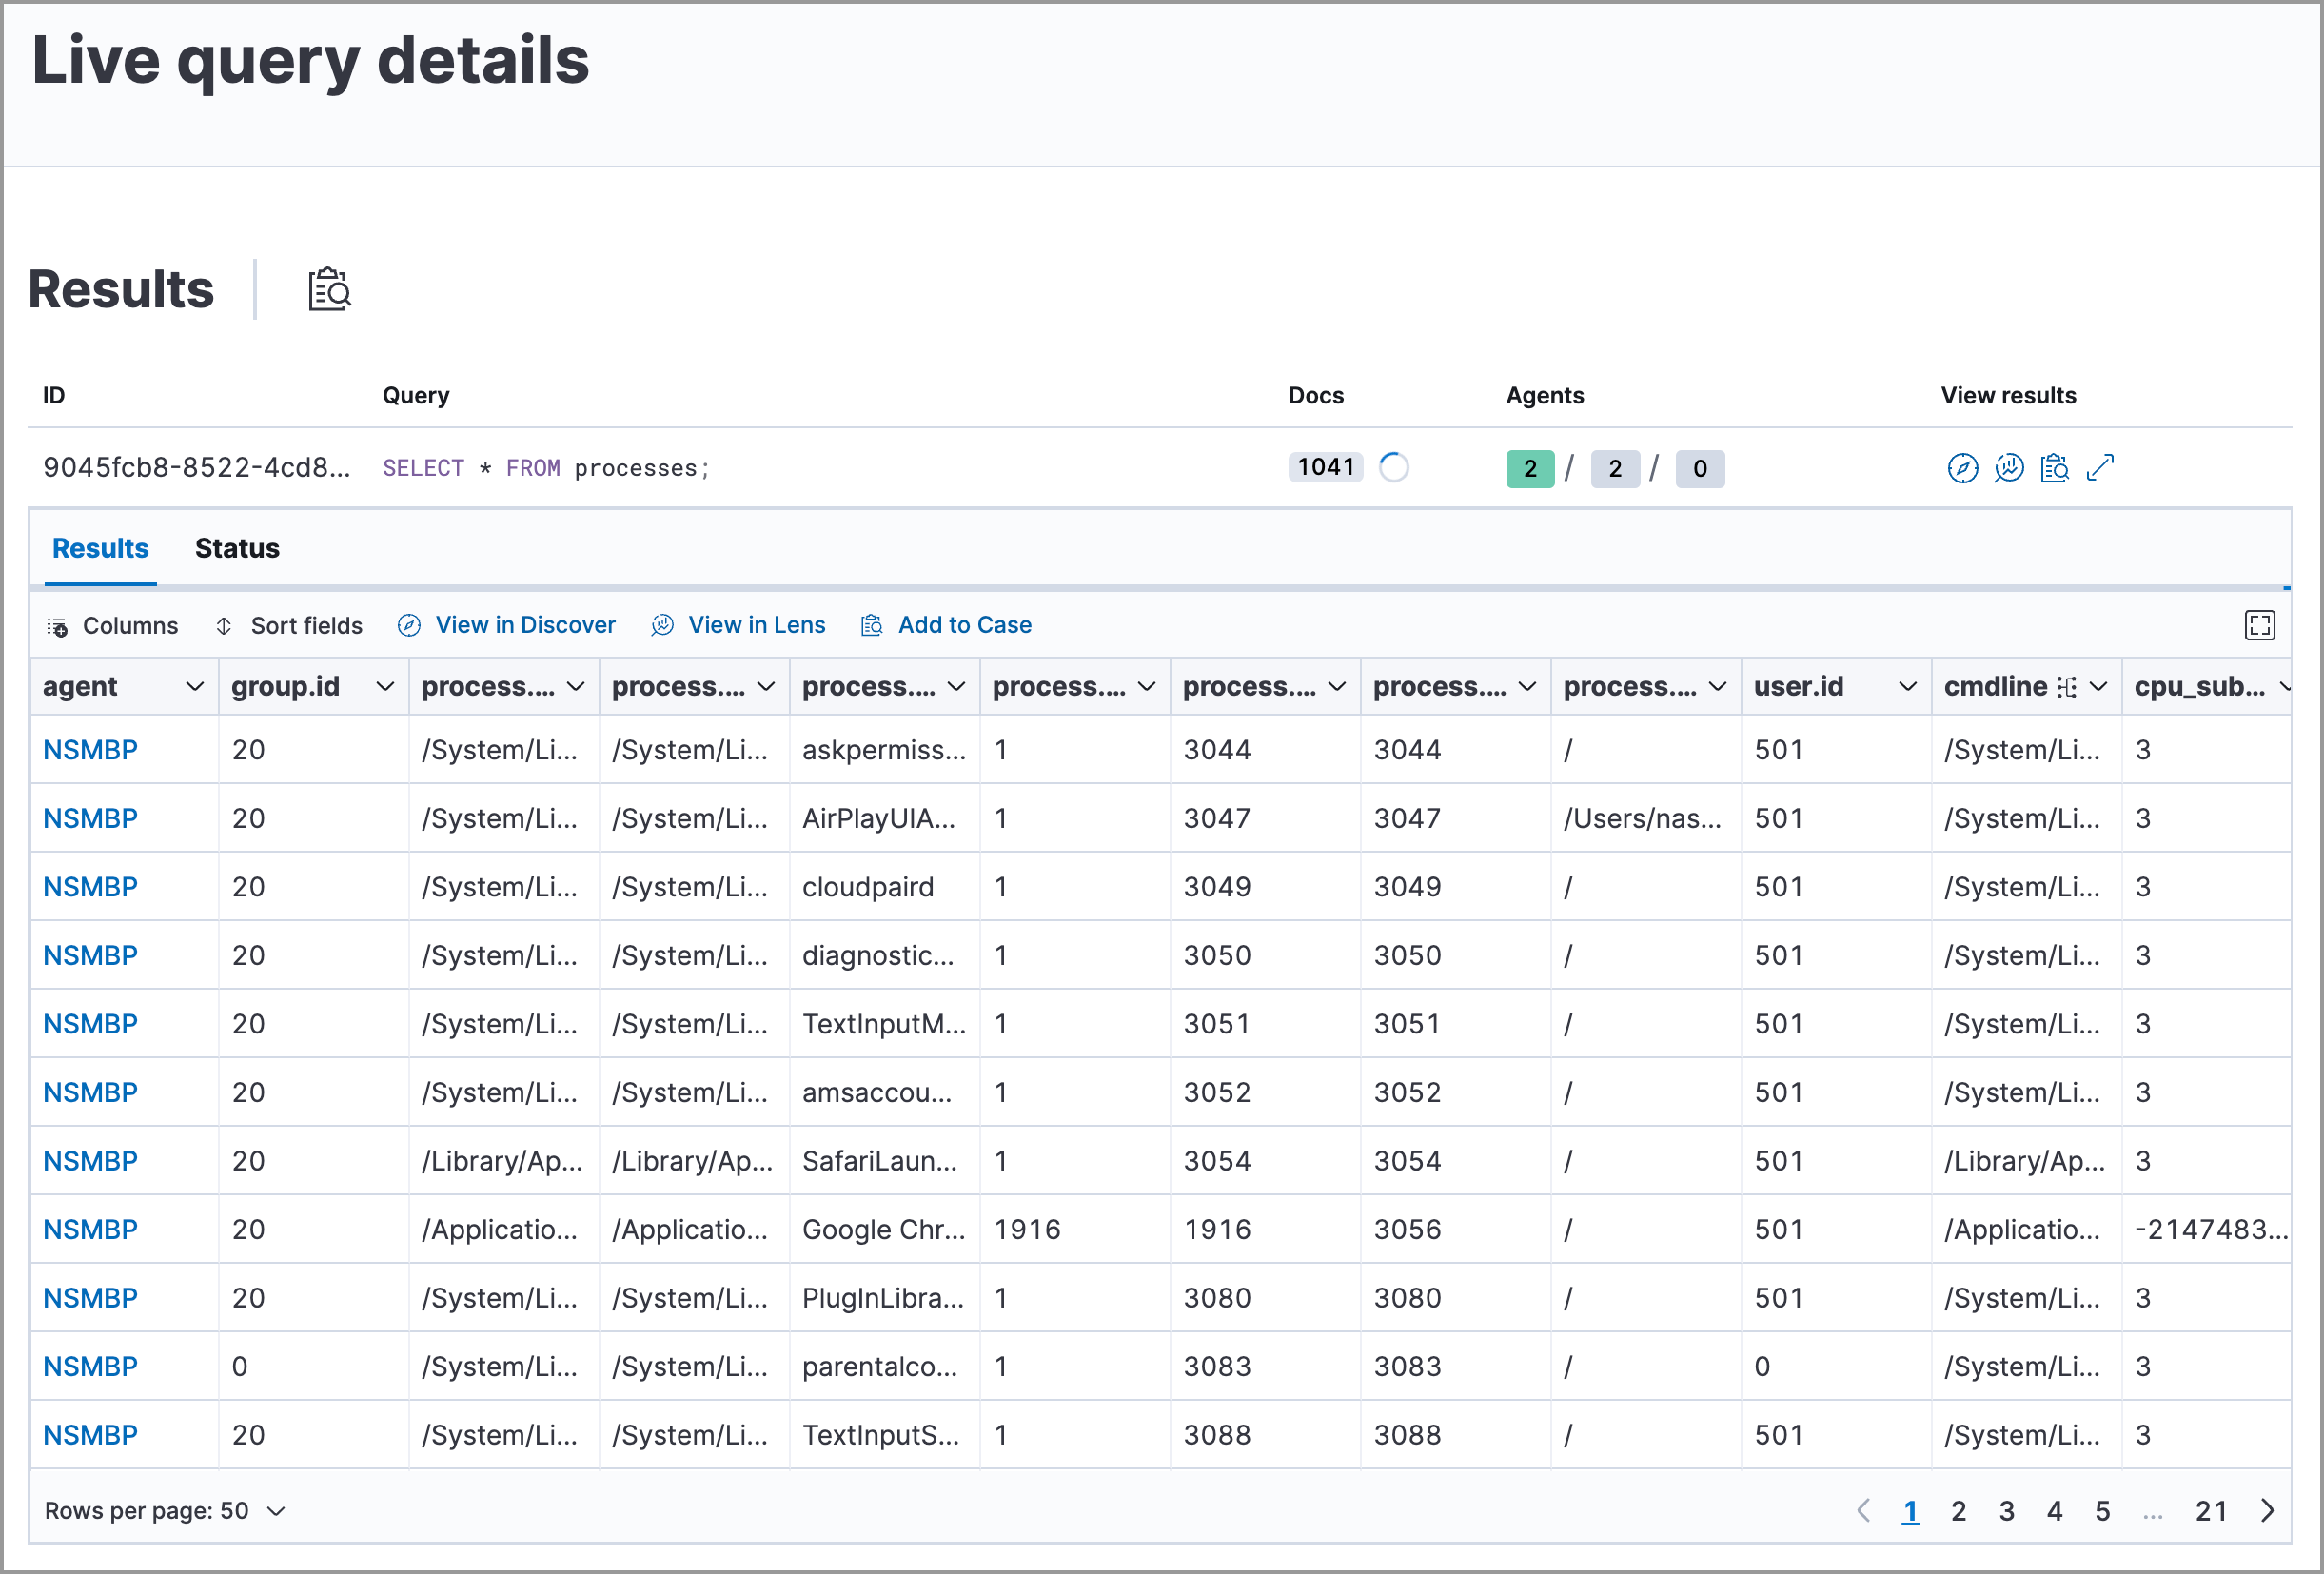
Task: Go to page 3 of results
Action: pyautogui.click(x=2006, y=1511)
